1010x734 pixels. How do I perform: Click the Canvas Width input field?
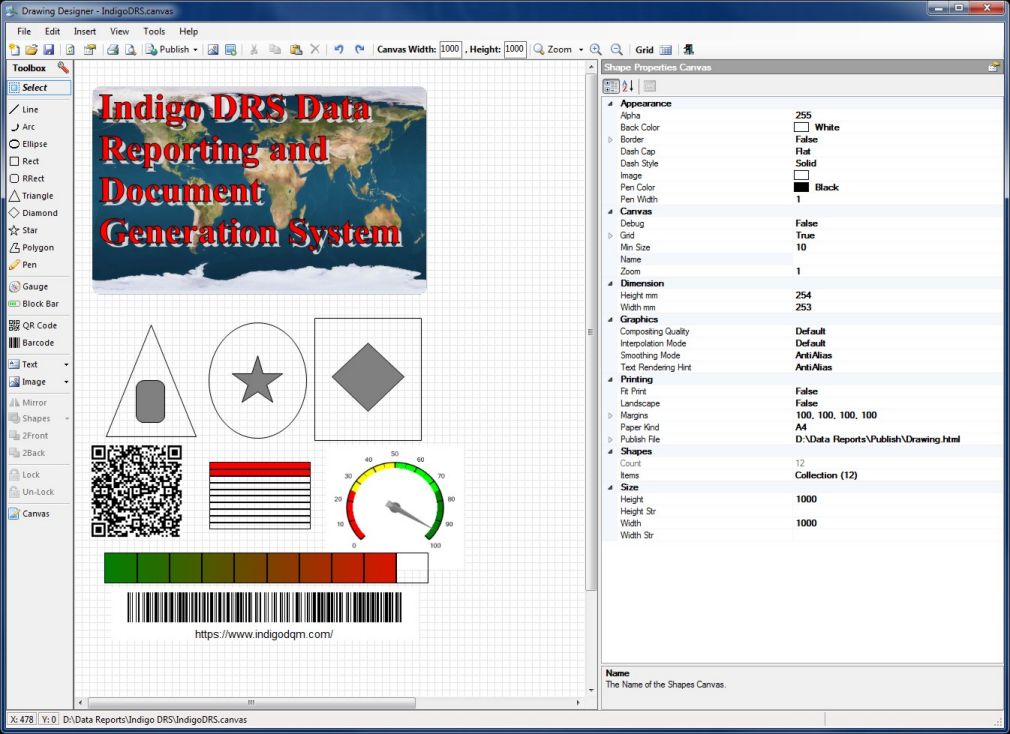[x=450, y=49]
